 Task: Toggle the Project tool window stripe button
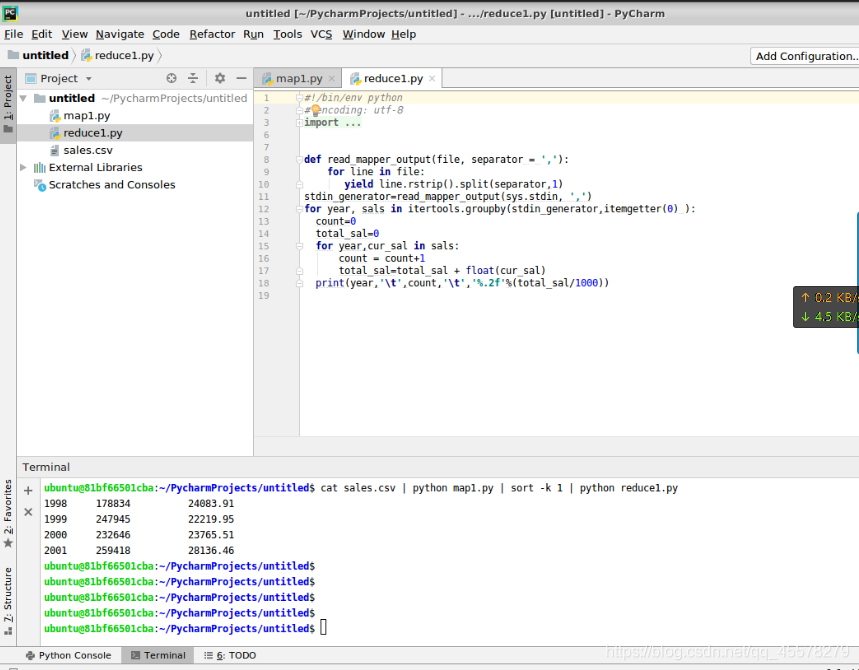(x=8, y=105)
